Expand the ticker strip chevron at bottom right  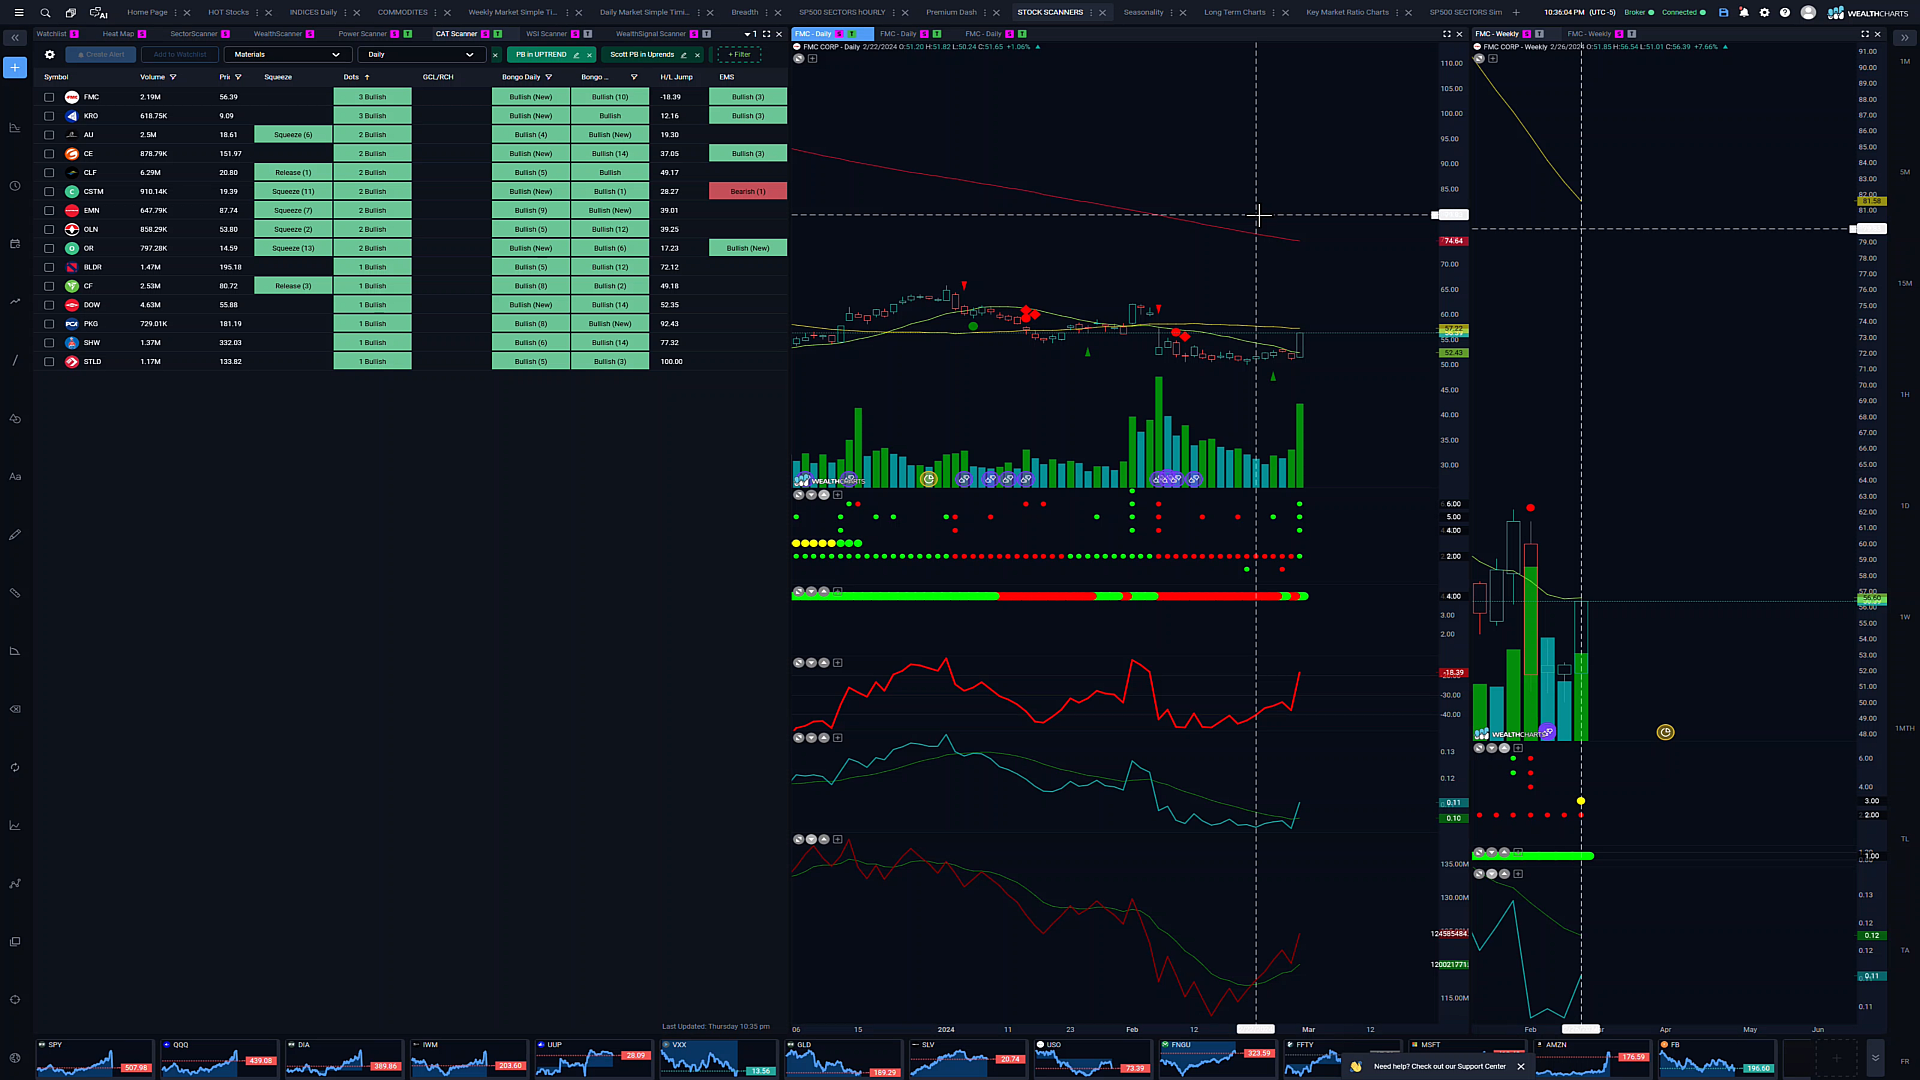1875,1057
